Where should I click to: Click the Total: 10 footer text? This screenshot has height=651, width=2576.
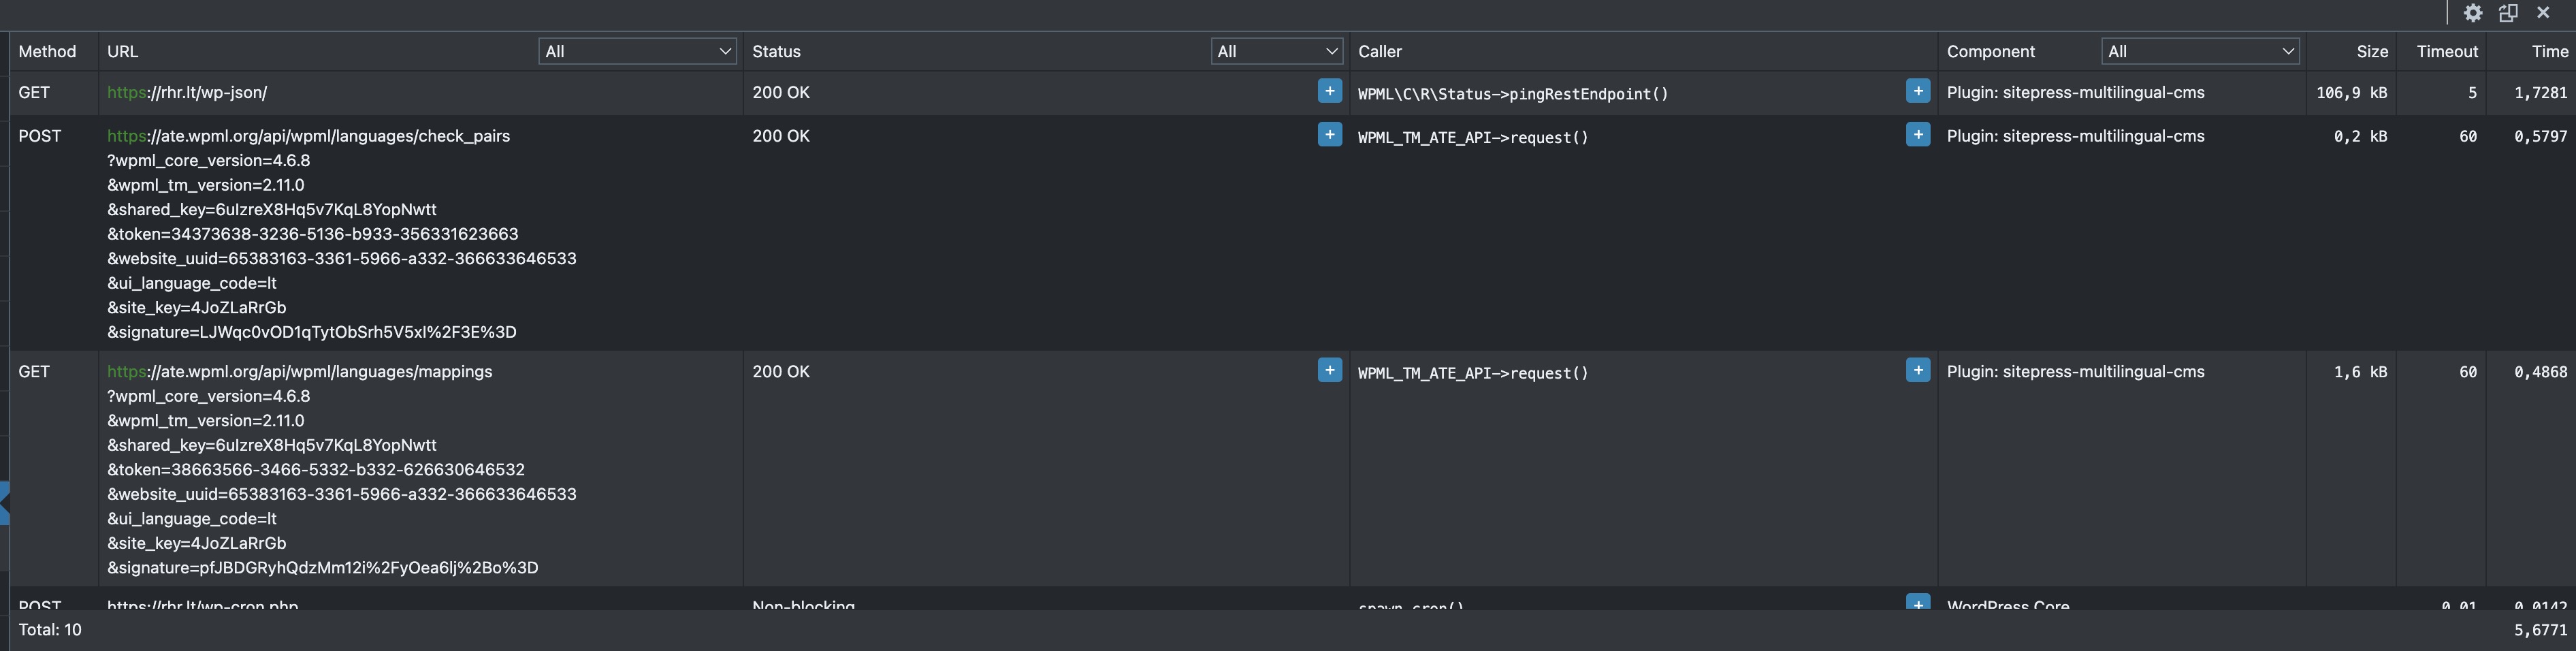(50, 629)
